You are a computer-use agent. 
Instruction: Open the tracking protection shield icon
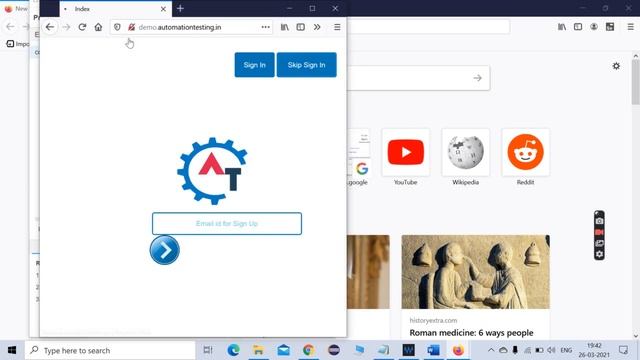point(117,27)
